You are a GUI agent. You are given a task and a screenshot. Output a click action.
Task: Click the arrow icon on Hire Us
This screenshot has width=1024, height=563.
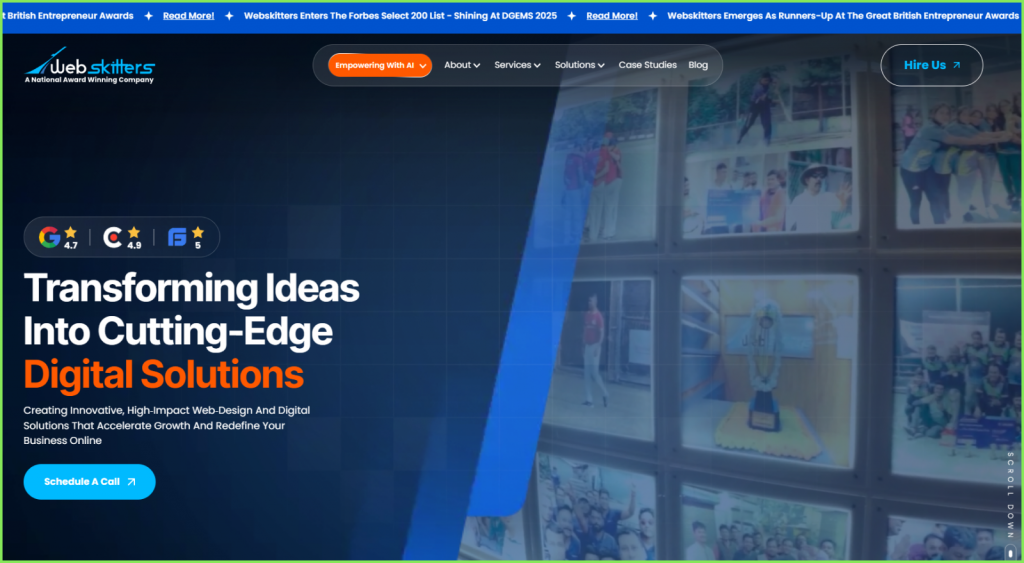click(957, 65)
